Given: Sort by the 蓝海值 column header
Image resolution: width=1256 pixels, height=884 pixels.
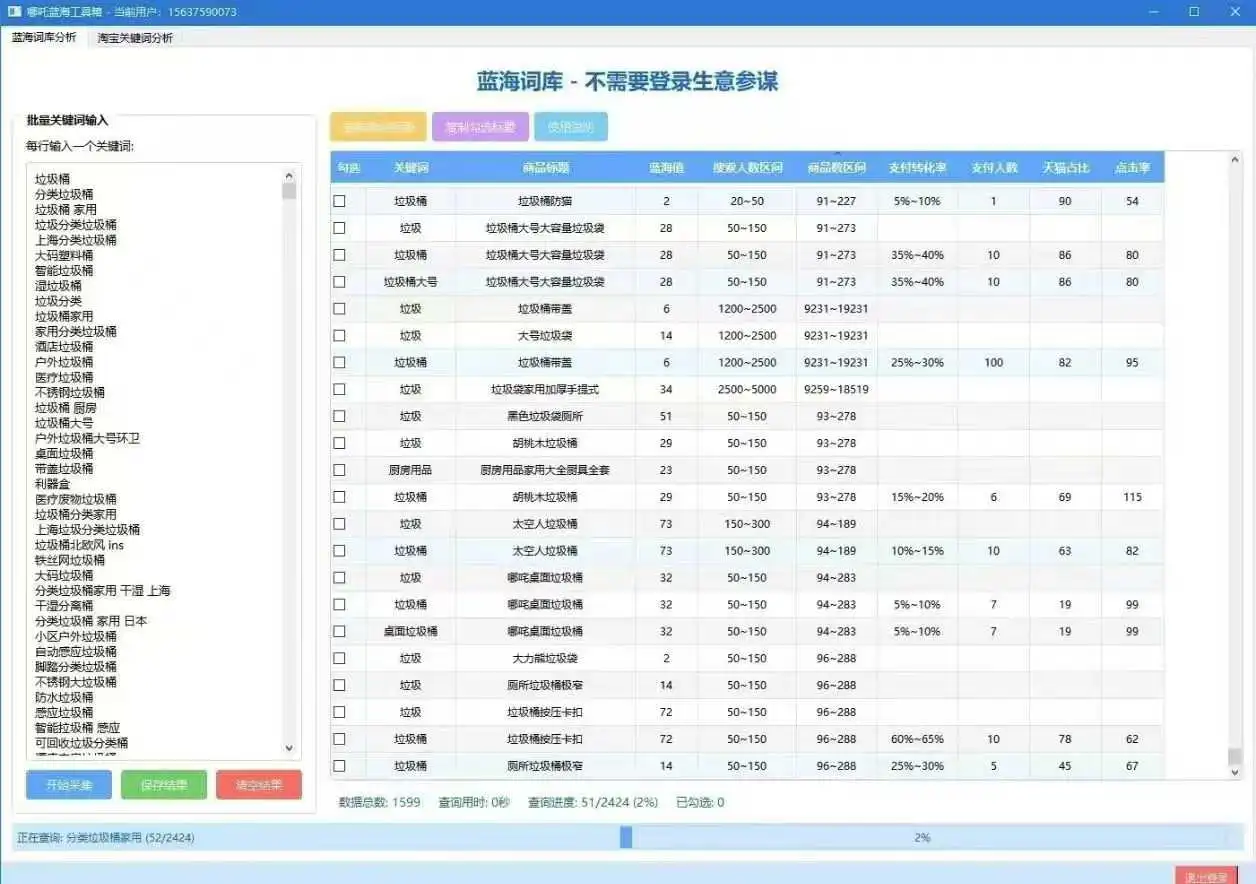Looking at the screenshot, I should pos(666,167).
